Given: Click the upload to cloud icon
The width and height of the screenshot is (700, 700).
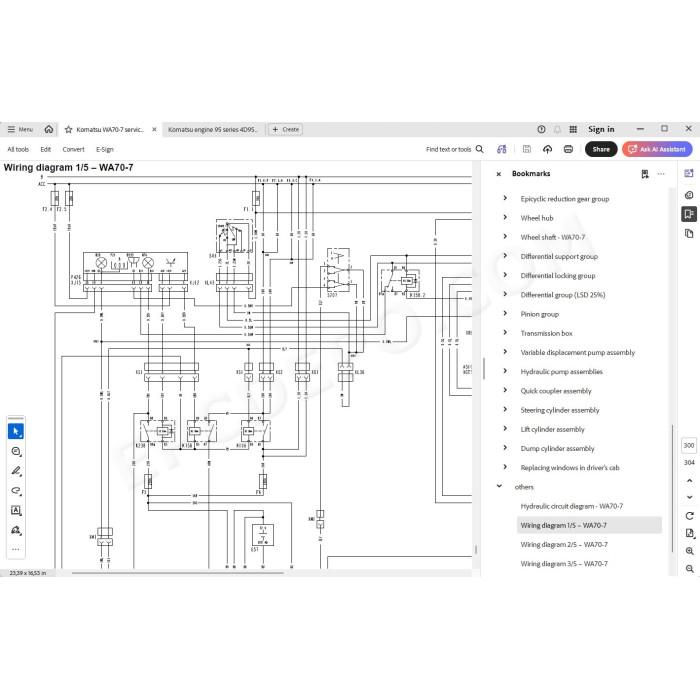Looking at the screenshot, I should [547, 149].
